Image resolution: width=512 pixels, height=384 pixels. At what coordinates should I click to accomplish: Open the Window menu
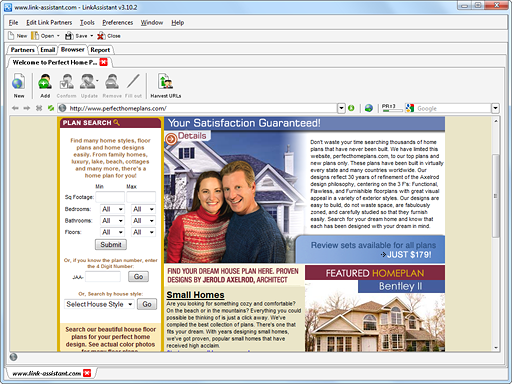tap(152, 23)
